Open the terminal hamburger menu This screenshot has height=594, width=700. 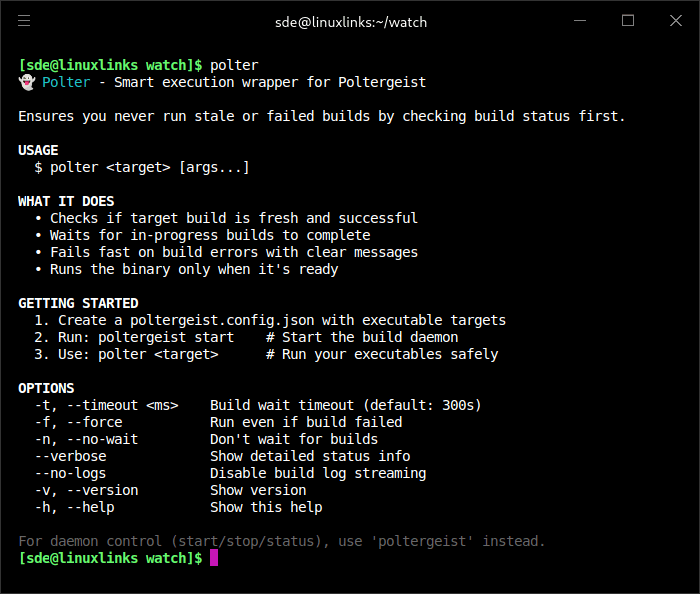(24, 21)
